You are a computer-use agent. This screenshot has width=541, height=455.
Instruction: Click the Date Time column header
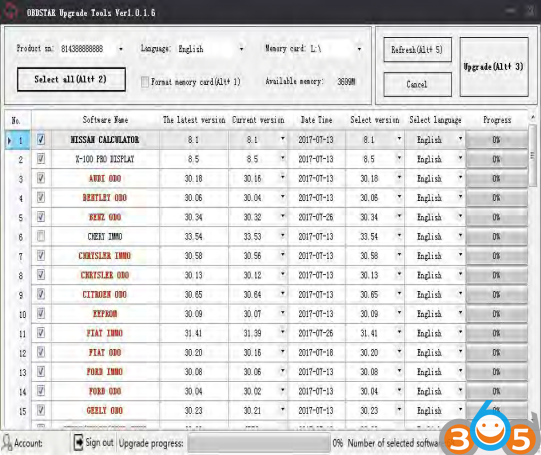[316, 120]
